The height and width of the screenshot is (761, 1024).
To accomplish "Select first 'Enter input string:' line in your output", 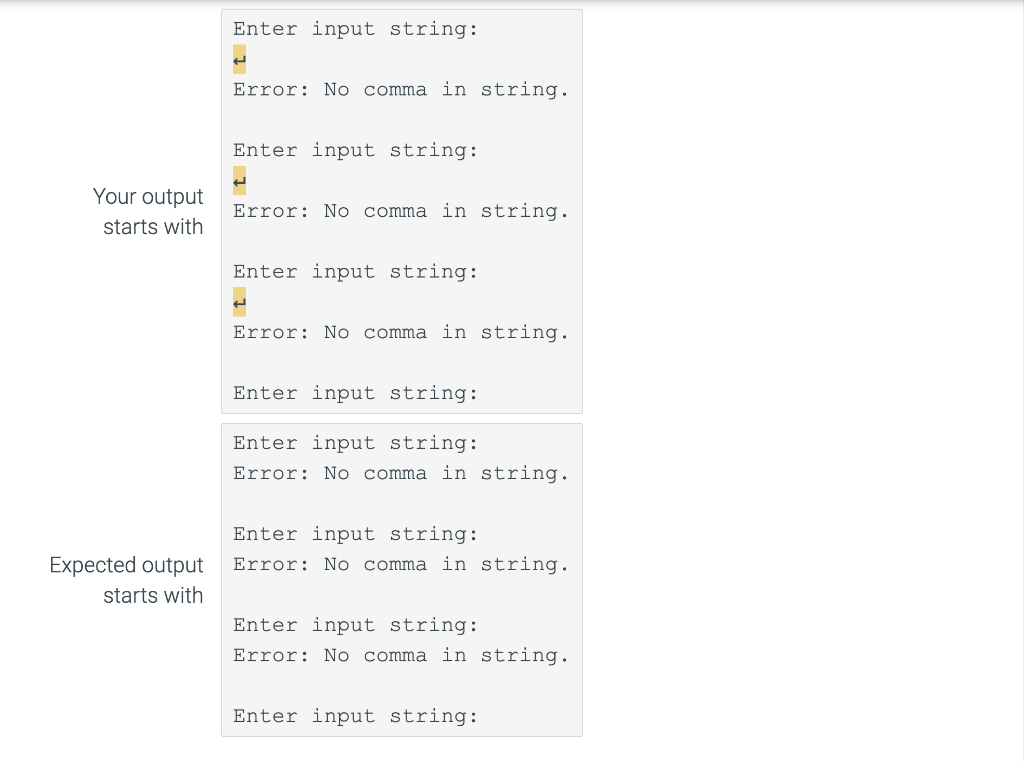I will (x=355, y=29).
